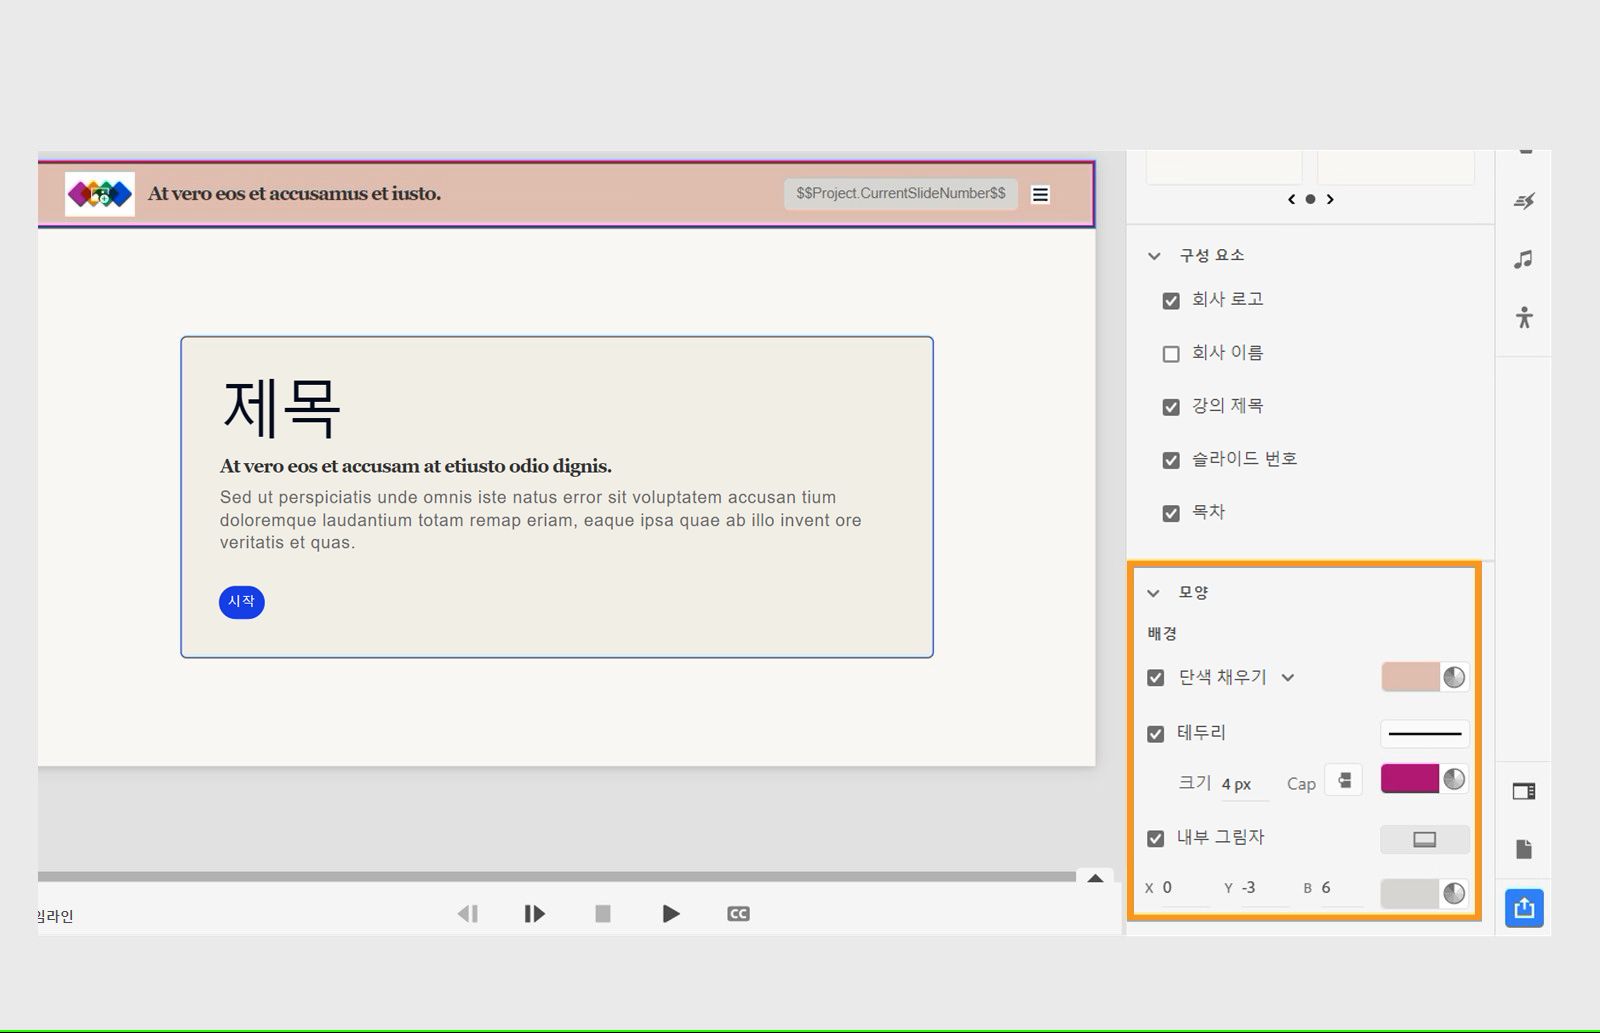Click the $$Project.CurrentSlideNumber$$ placeholder
The width and height of the screenshot is (1600, 1033).
[x=900, y=193]
